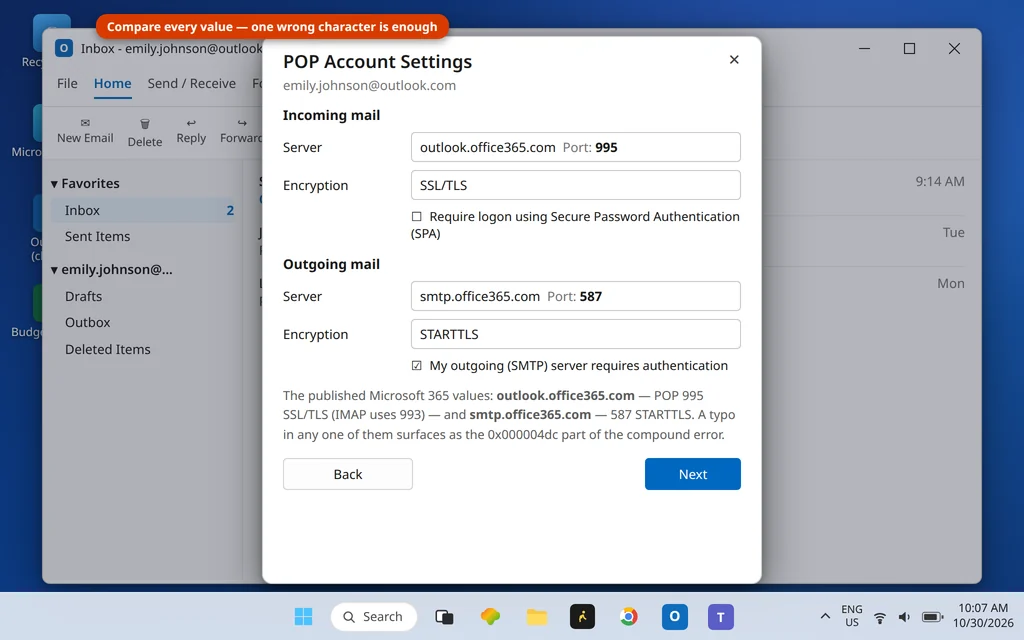Click the emily.johnson@outlook.com dialog subtitle
This screenshot has width=1024, height=640.
click(x=369, y=86)
